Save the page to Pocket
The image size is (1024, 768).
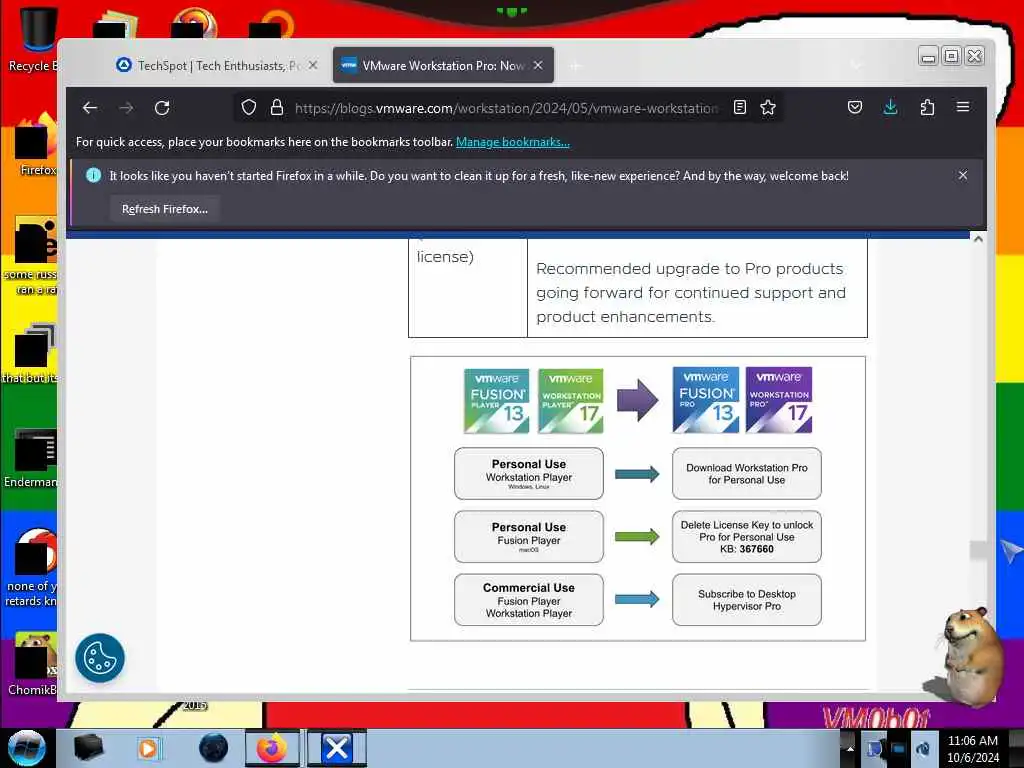point(855,108)
